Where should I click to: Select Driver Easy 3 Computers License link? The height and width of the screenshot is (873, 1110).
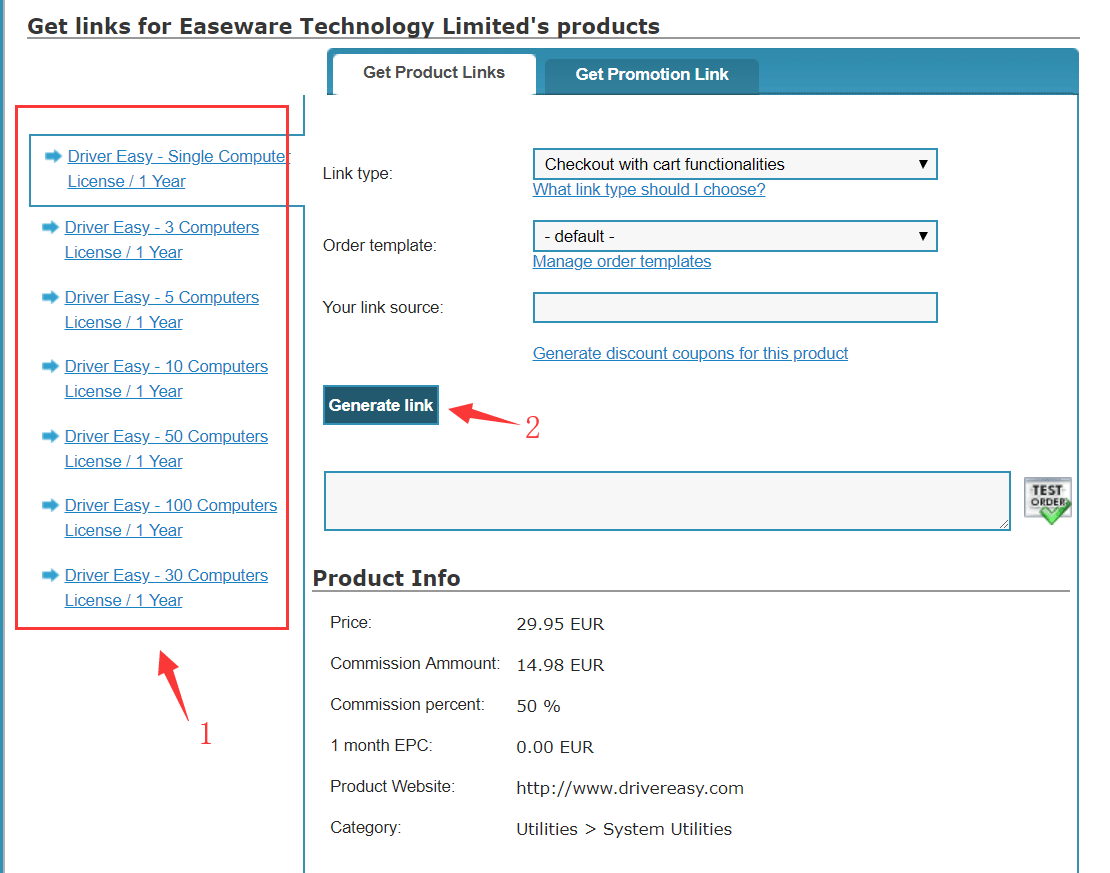point(161,228)
